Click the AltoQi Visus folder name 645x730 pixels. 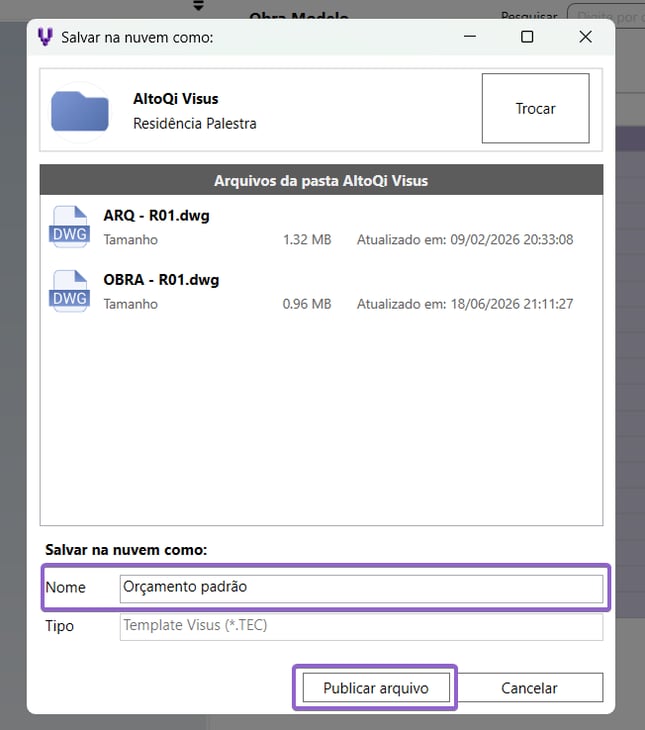tap(176, 99)
